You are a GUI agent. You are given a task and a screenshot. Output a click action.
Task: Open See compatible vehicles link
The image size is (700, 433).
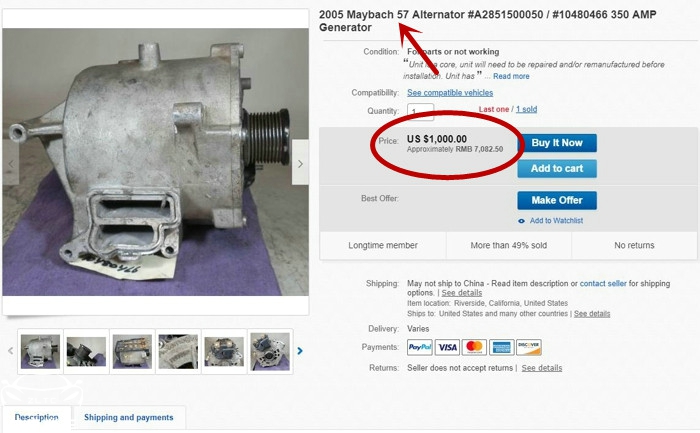(x=450, y=92)
